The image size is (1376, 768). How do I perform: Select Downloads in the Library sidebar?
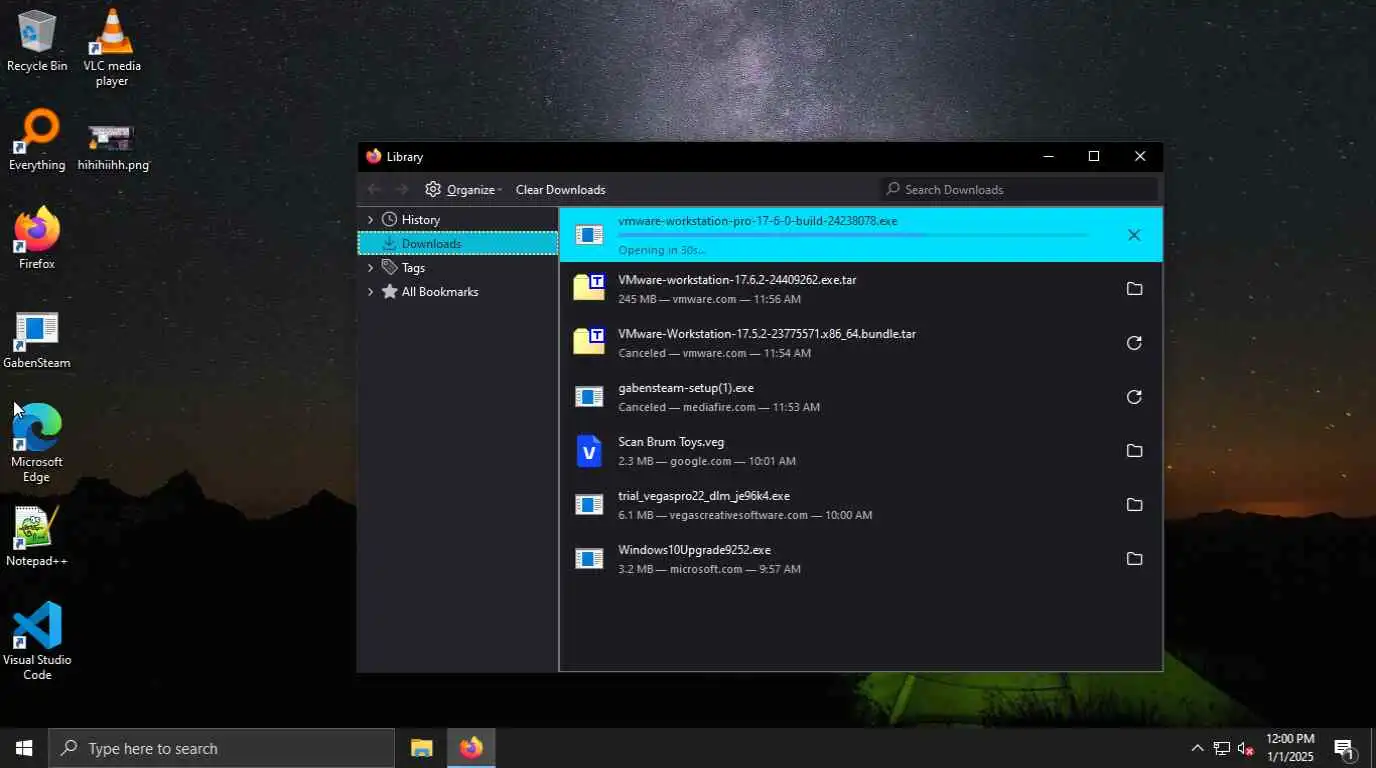(x=457, y=243)
